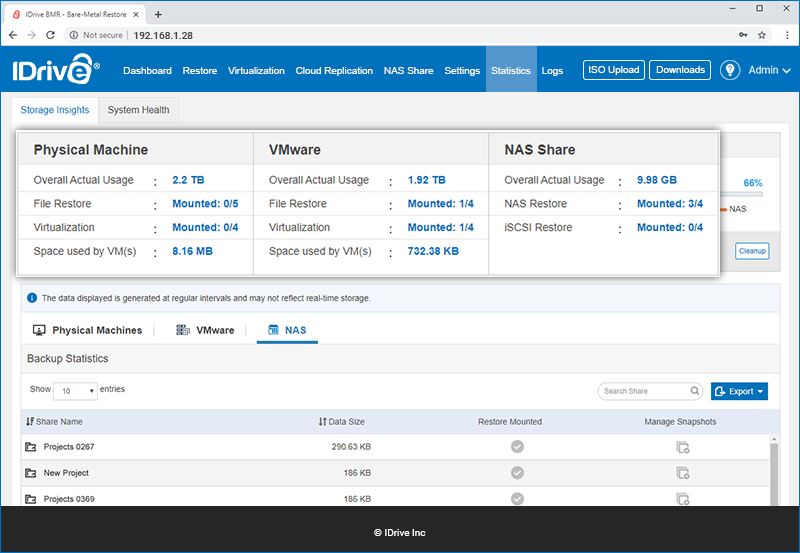
Task: Click VMware Space used 732.38 KB
Action: pos(433,251)
